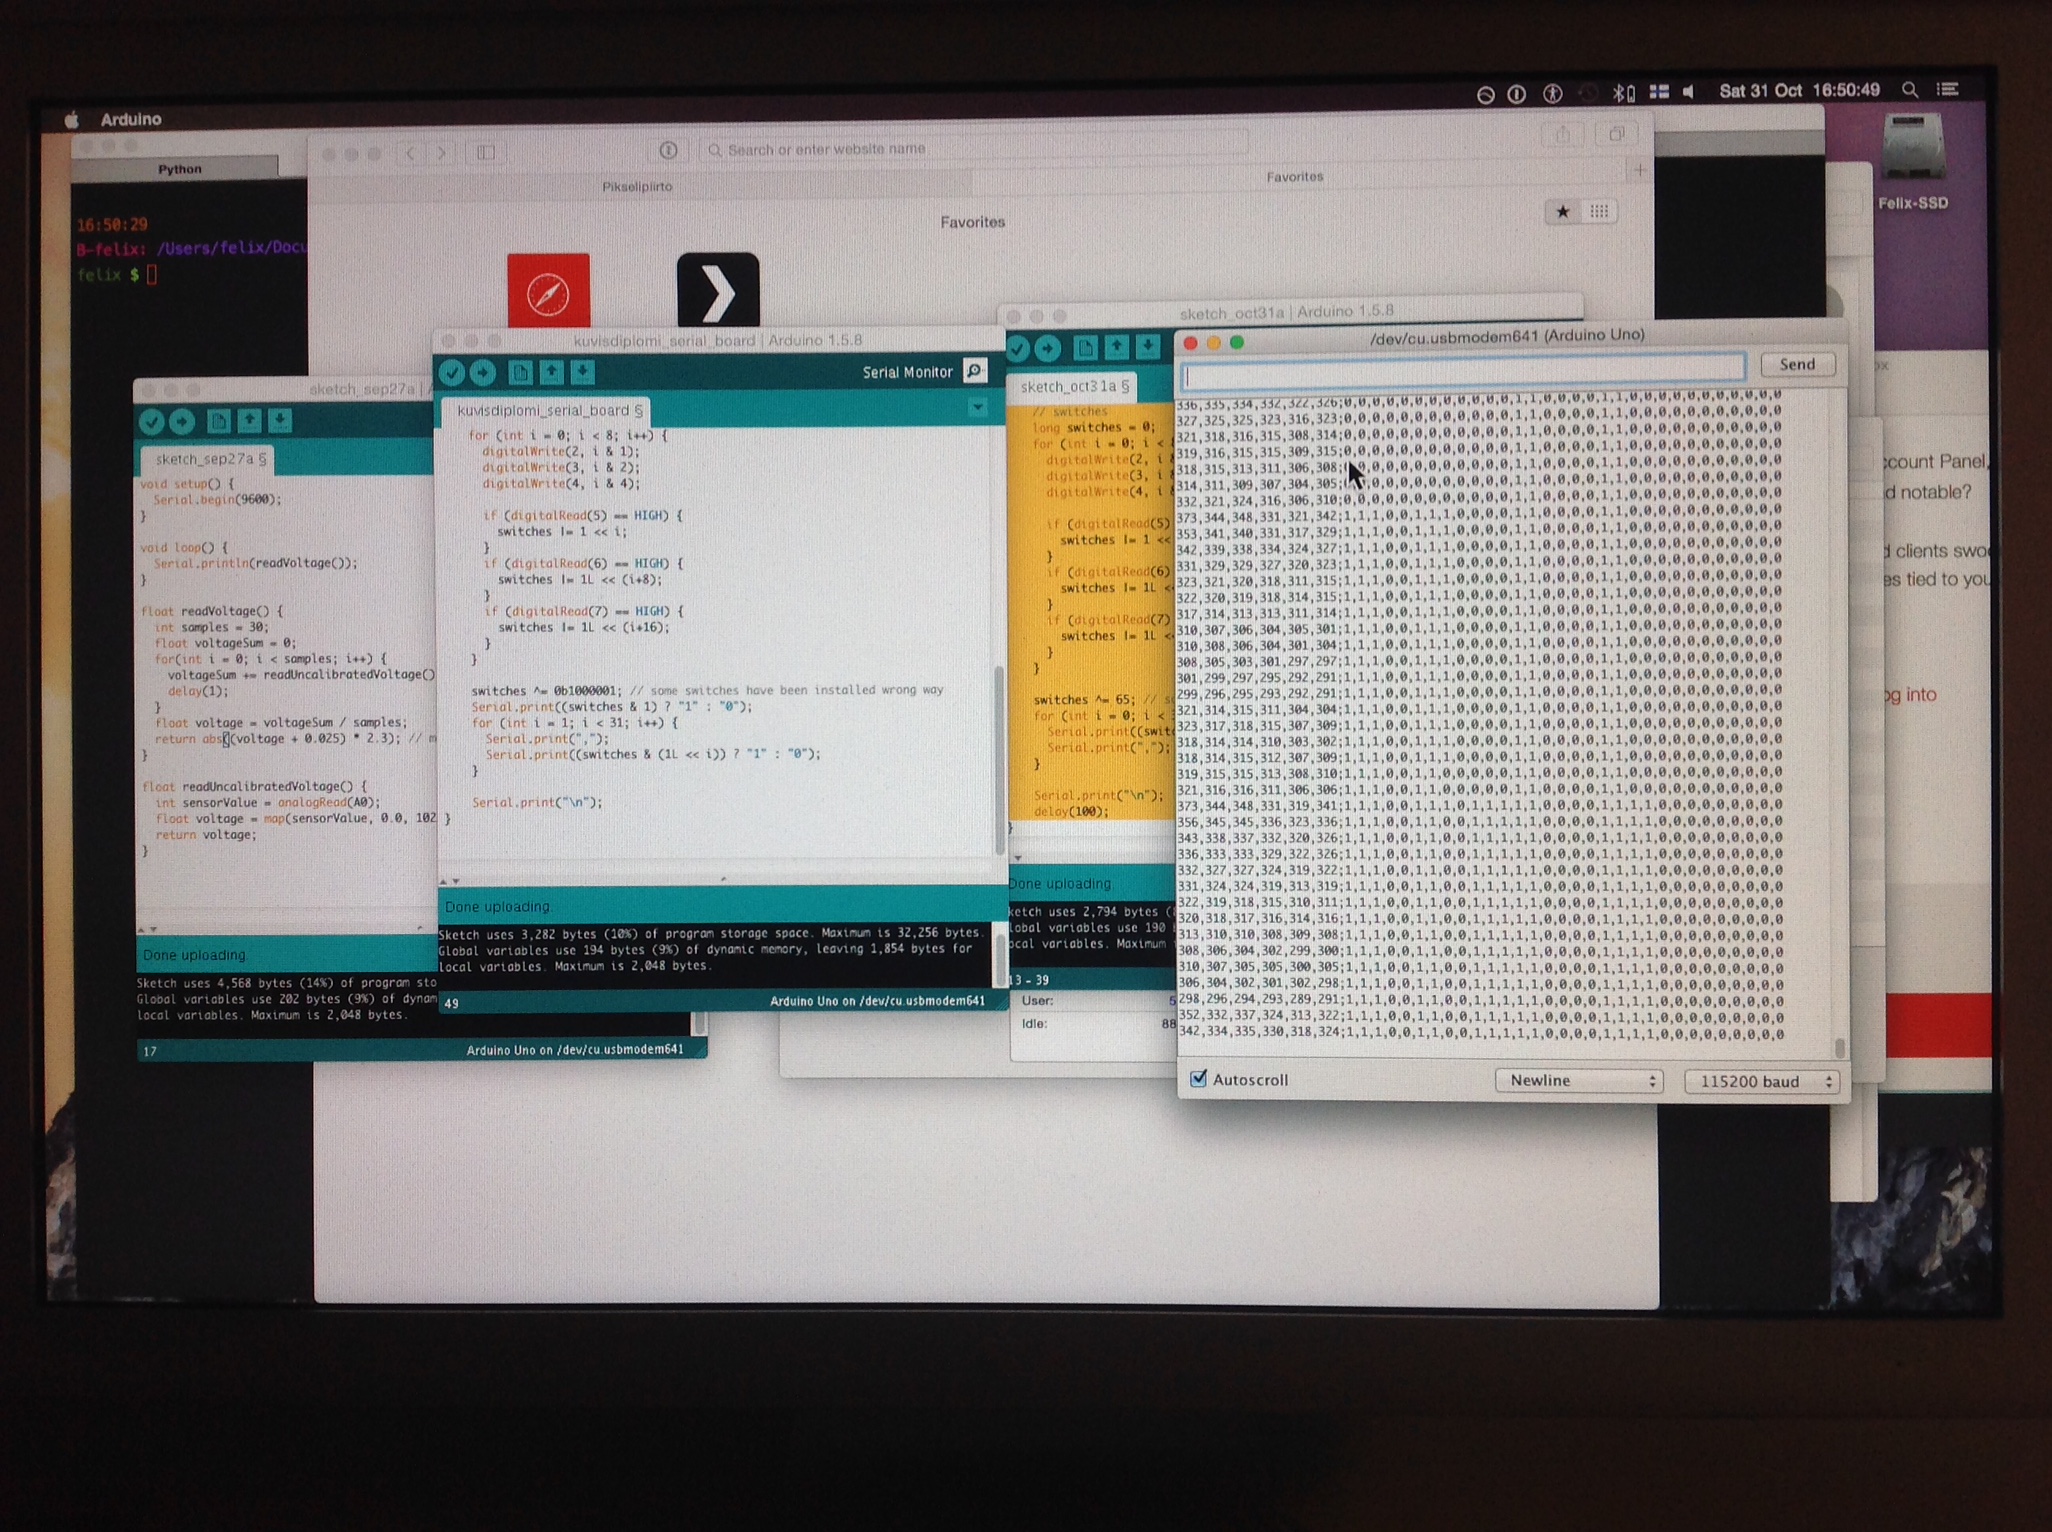The height and width of the screenshot is (1532, 2052).
Task: Click date and time in menu bar
Action: [x=1799, y=90]
